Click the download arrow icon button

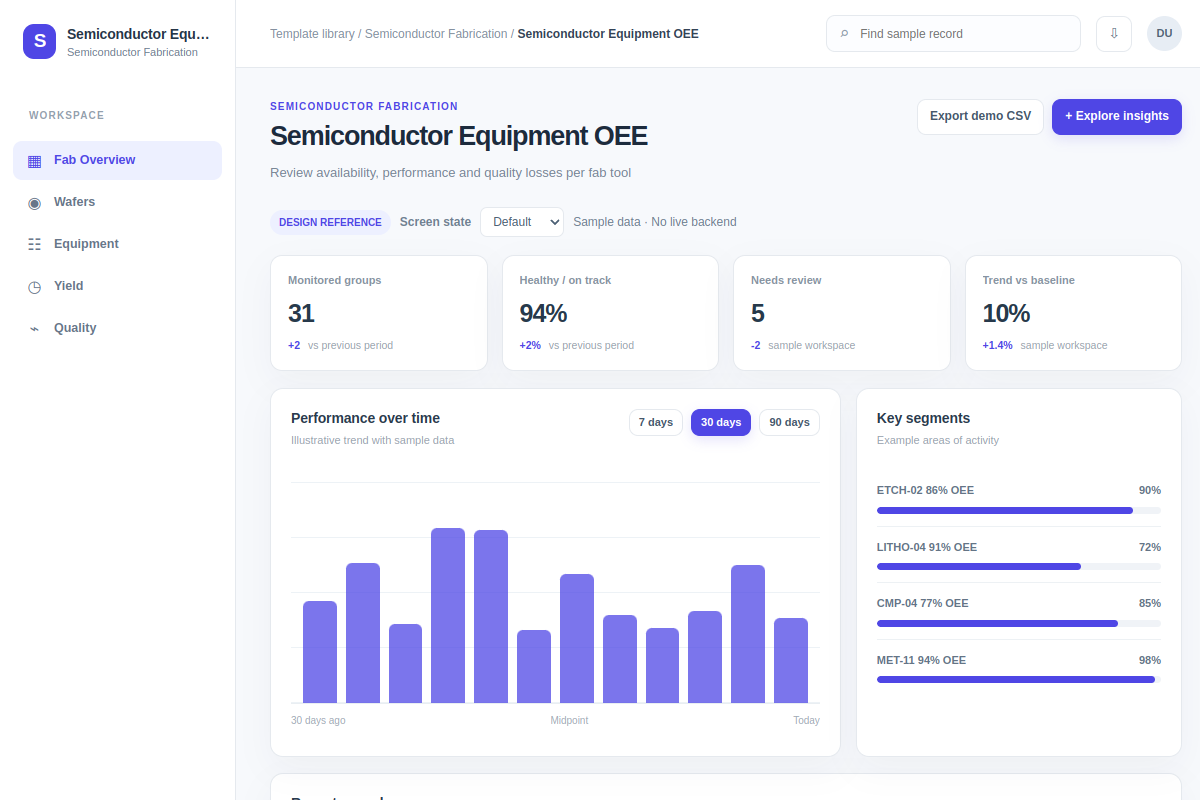click(1114, 33)
